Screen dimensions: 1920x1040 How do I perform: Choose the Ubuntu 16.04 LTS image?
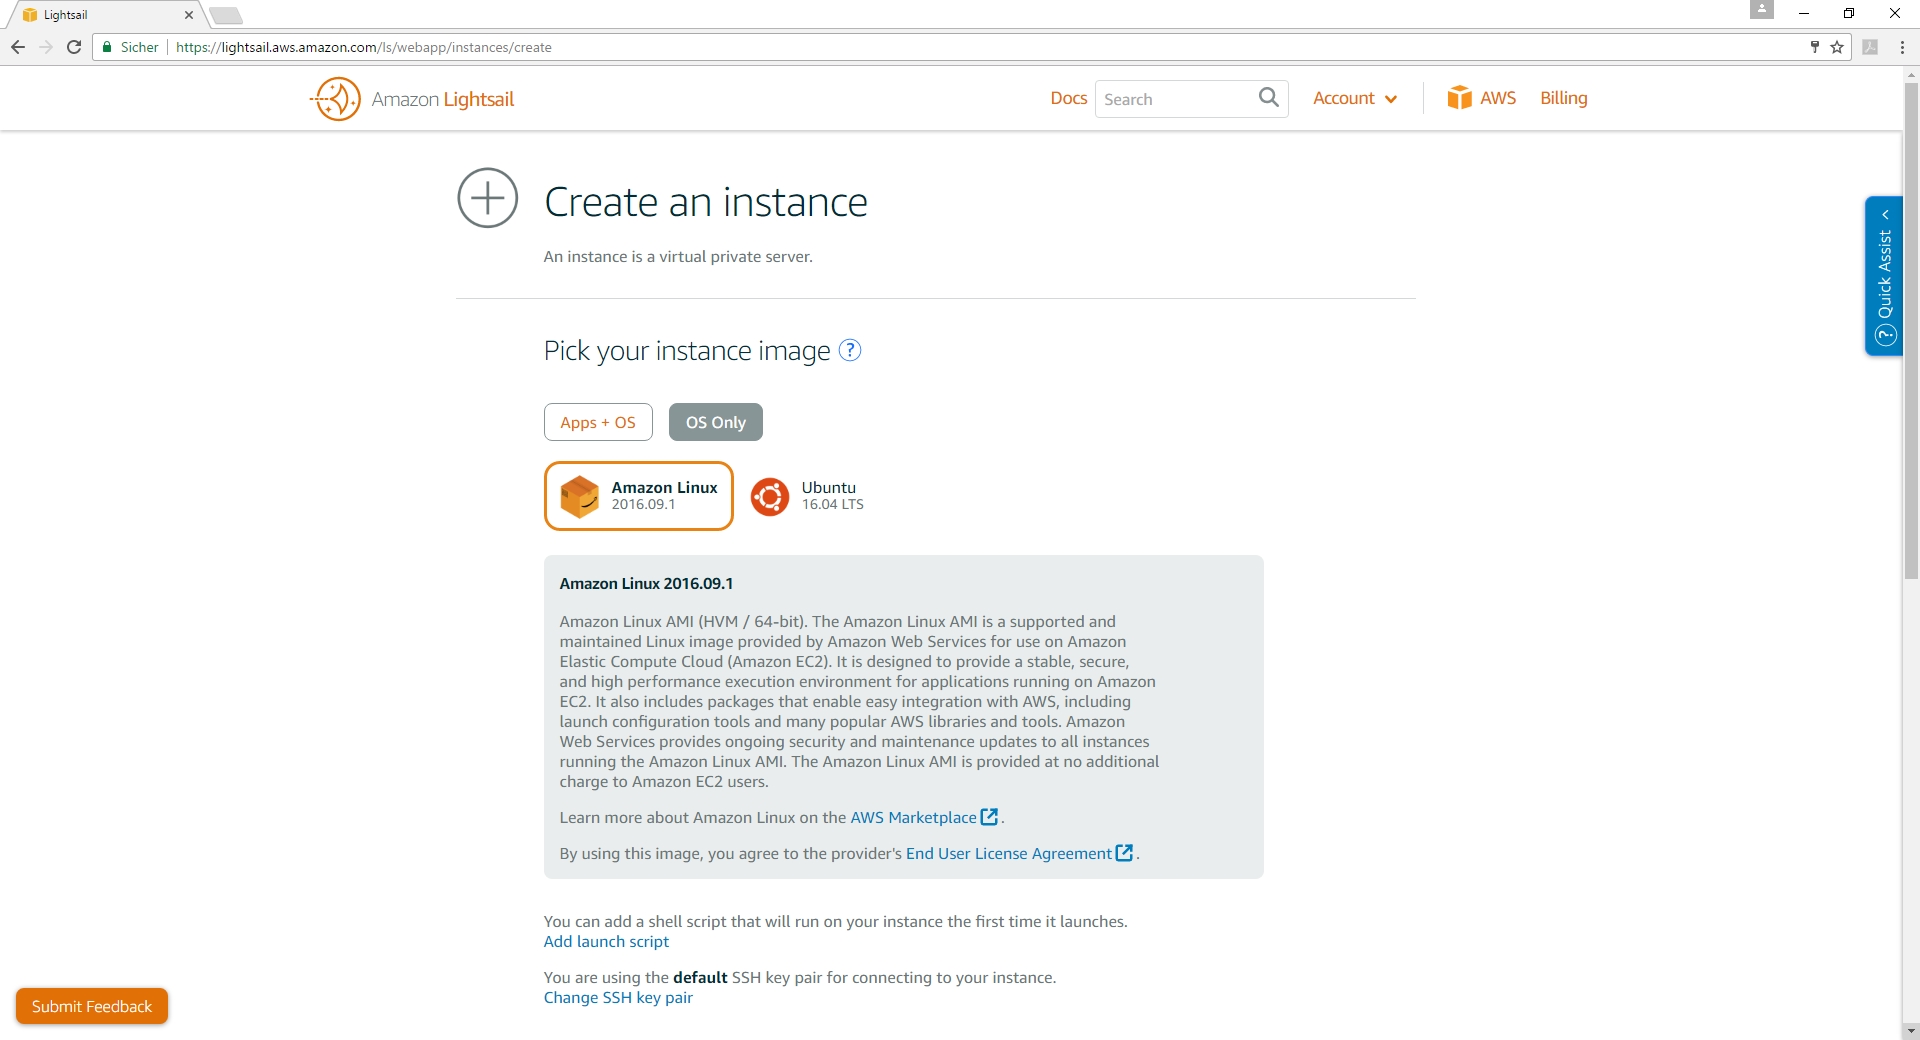click(x=809, y=496)
